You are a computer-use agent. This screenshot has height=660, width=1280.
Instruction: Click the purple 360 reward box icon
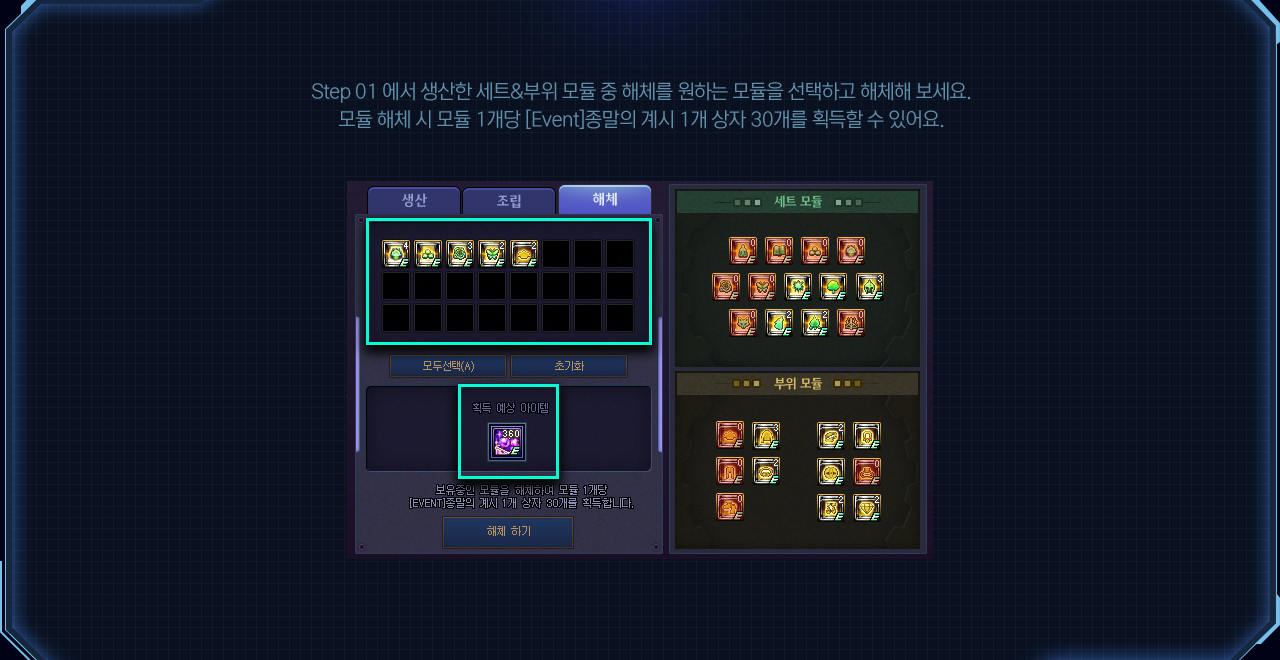tap(507, 442)
